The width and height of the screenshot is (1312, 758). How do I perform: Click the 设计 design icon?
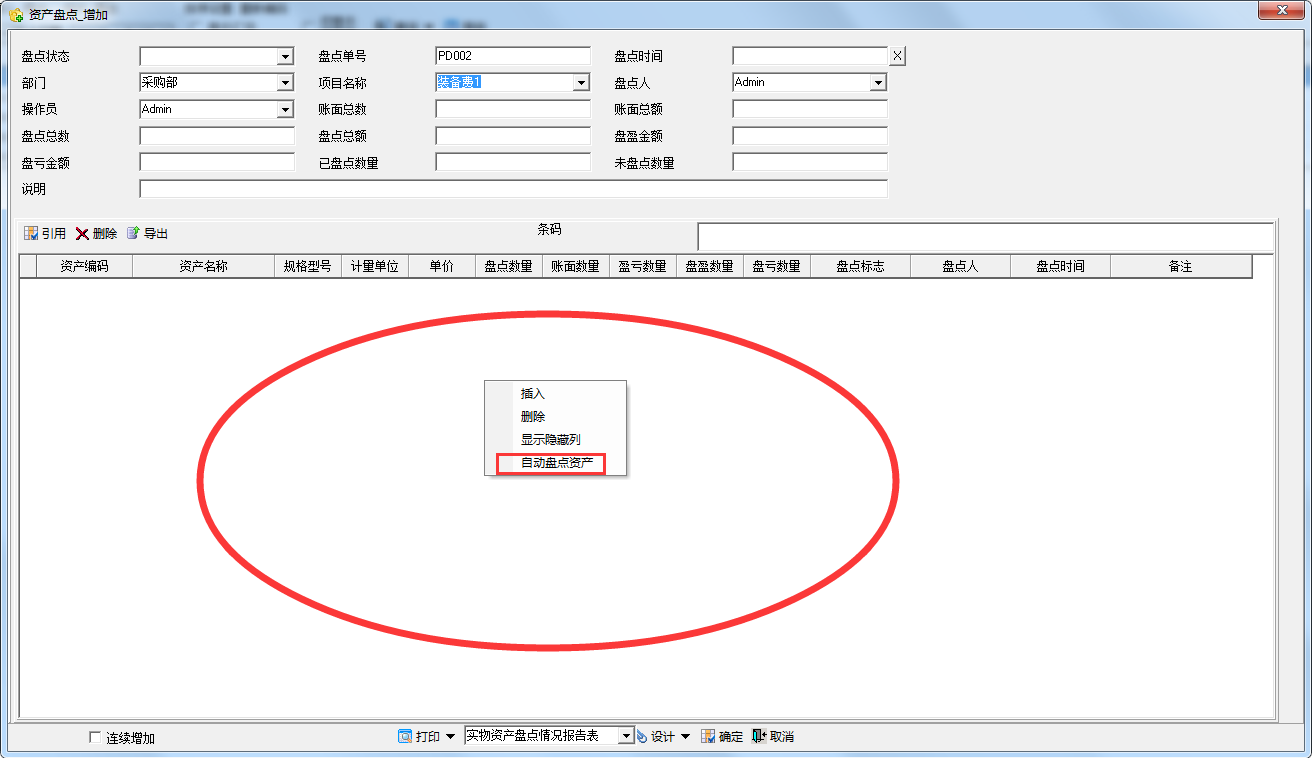coord(642,737)
